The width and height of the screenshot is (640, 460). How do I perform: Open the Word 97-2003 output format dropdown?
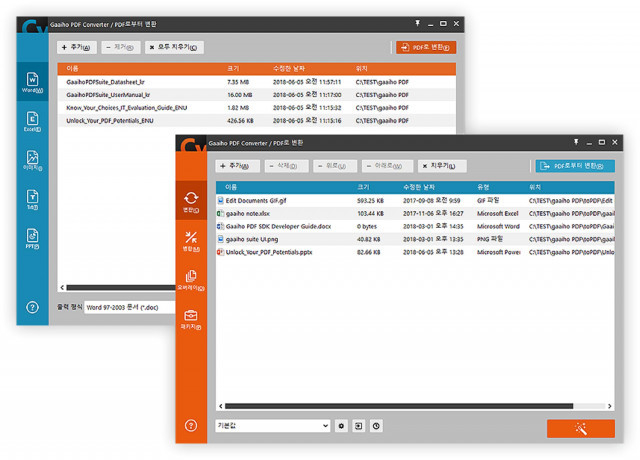130,307
